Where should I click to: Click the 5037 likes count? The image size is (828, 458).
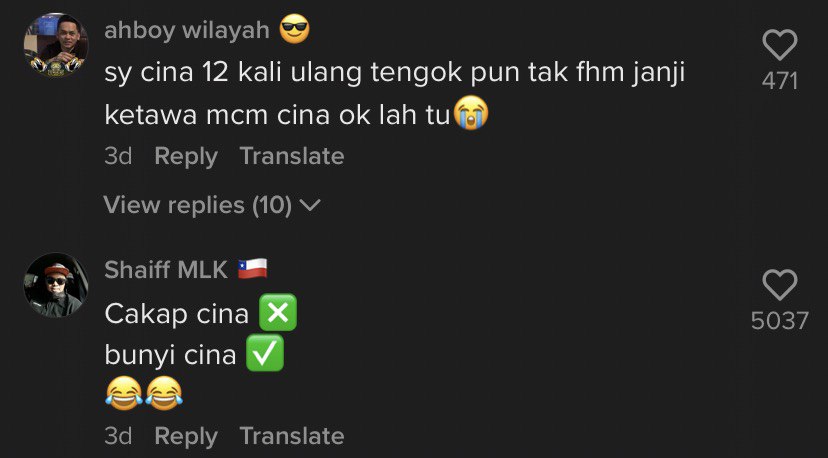(779, 321)
